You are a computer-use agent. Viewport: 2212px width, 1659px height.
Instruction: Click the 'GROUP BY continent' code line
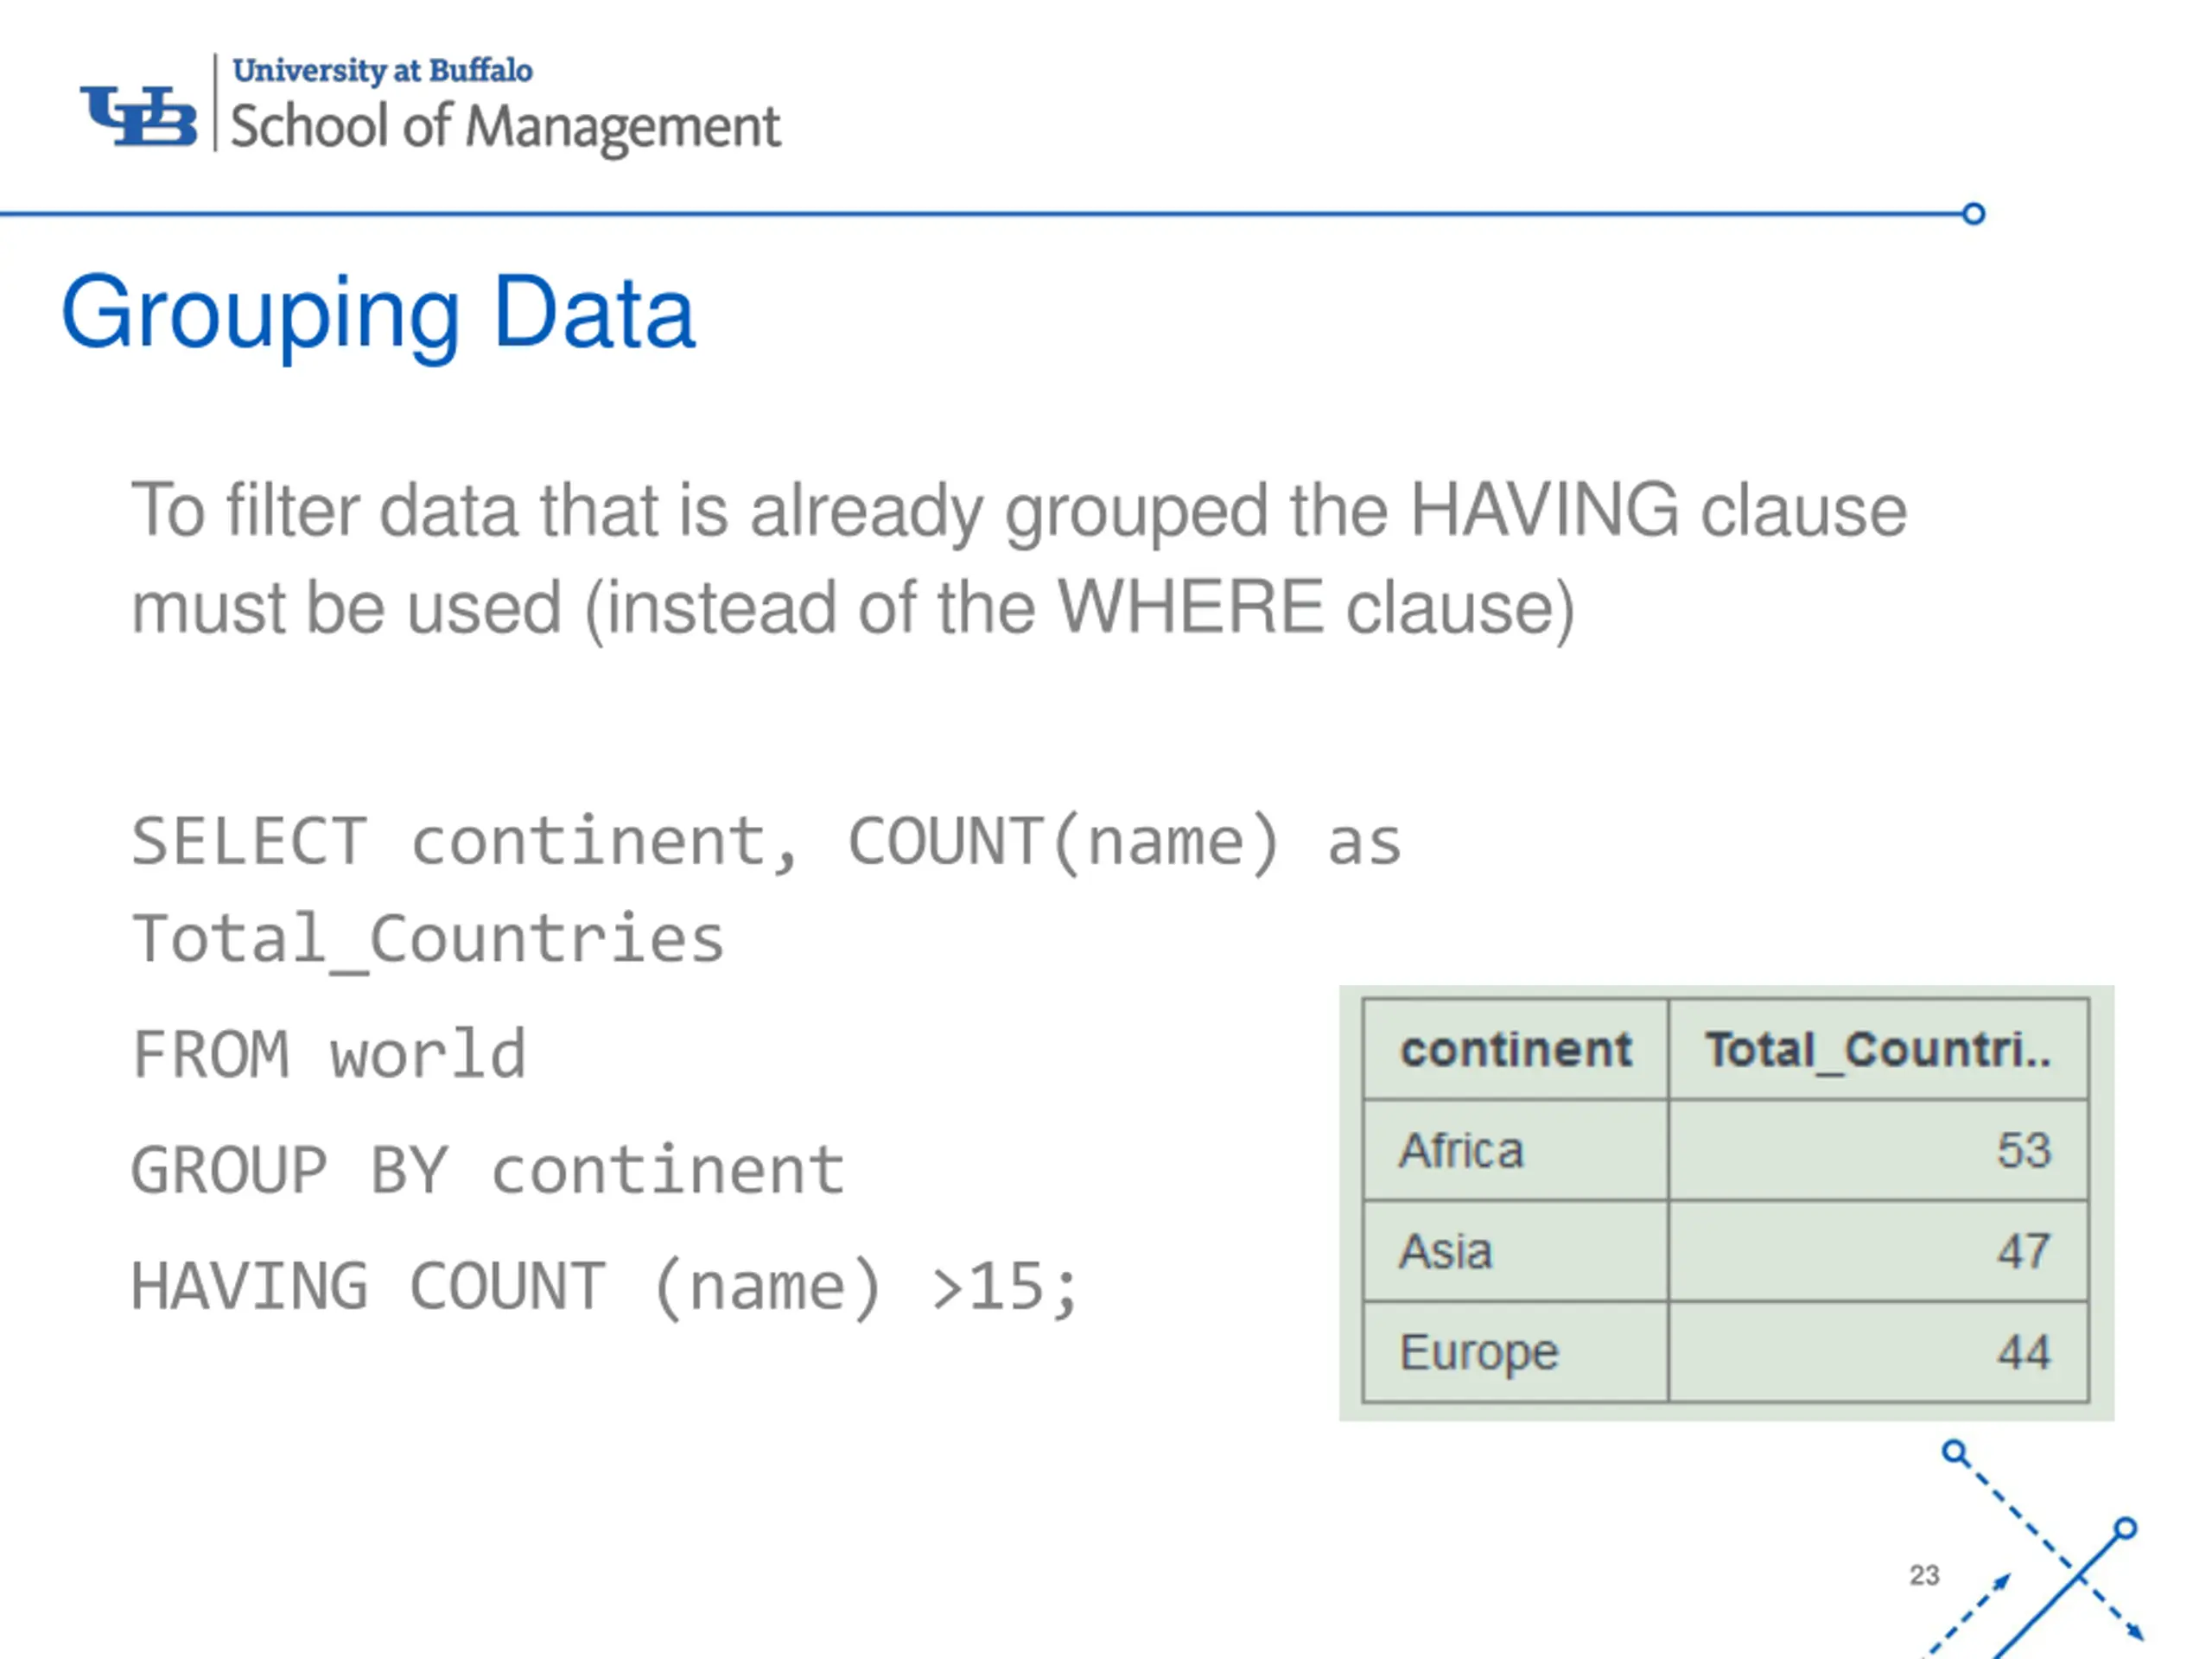coord(488,1170)
